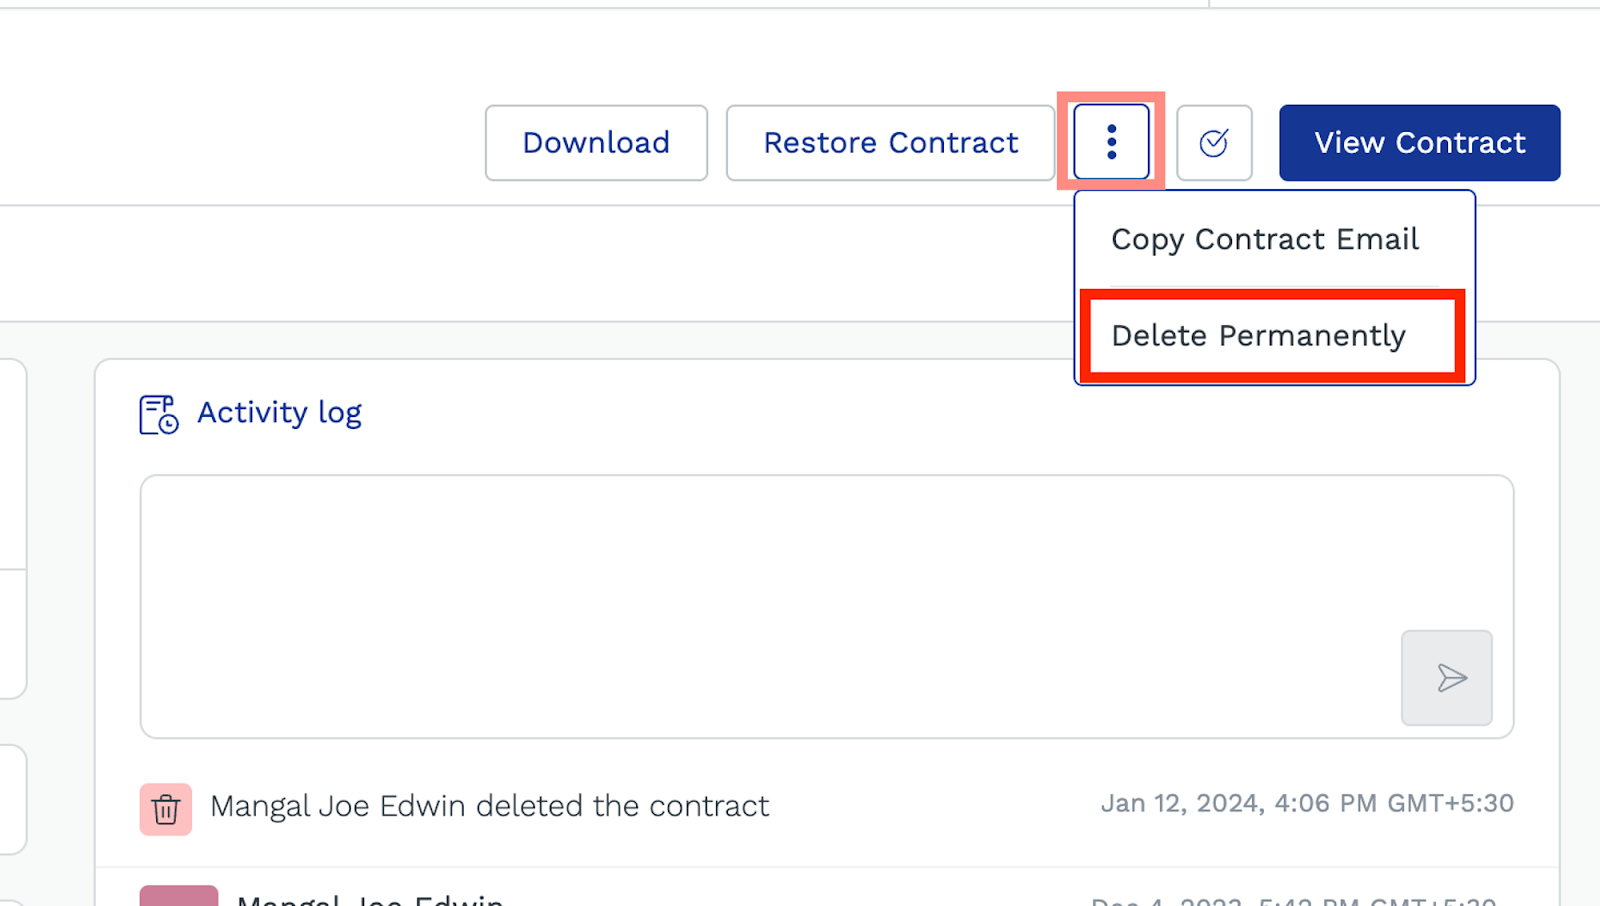
Task: Click the pink avatar below deletion entry
Action: tap(178, 896)
